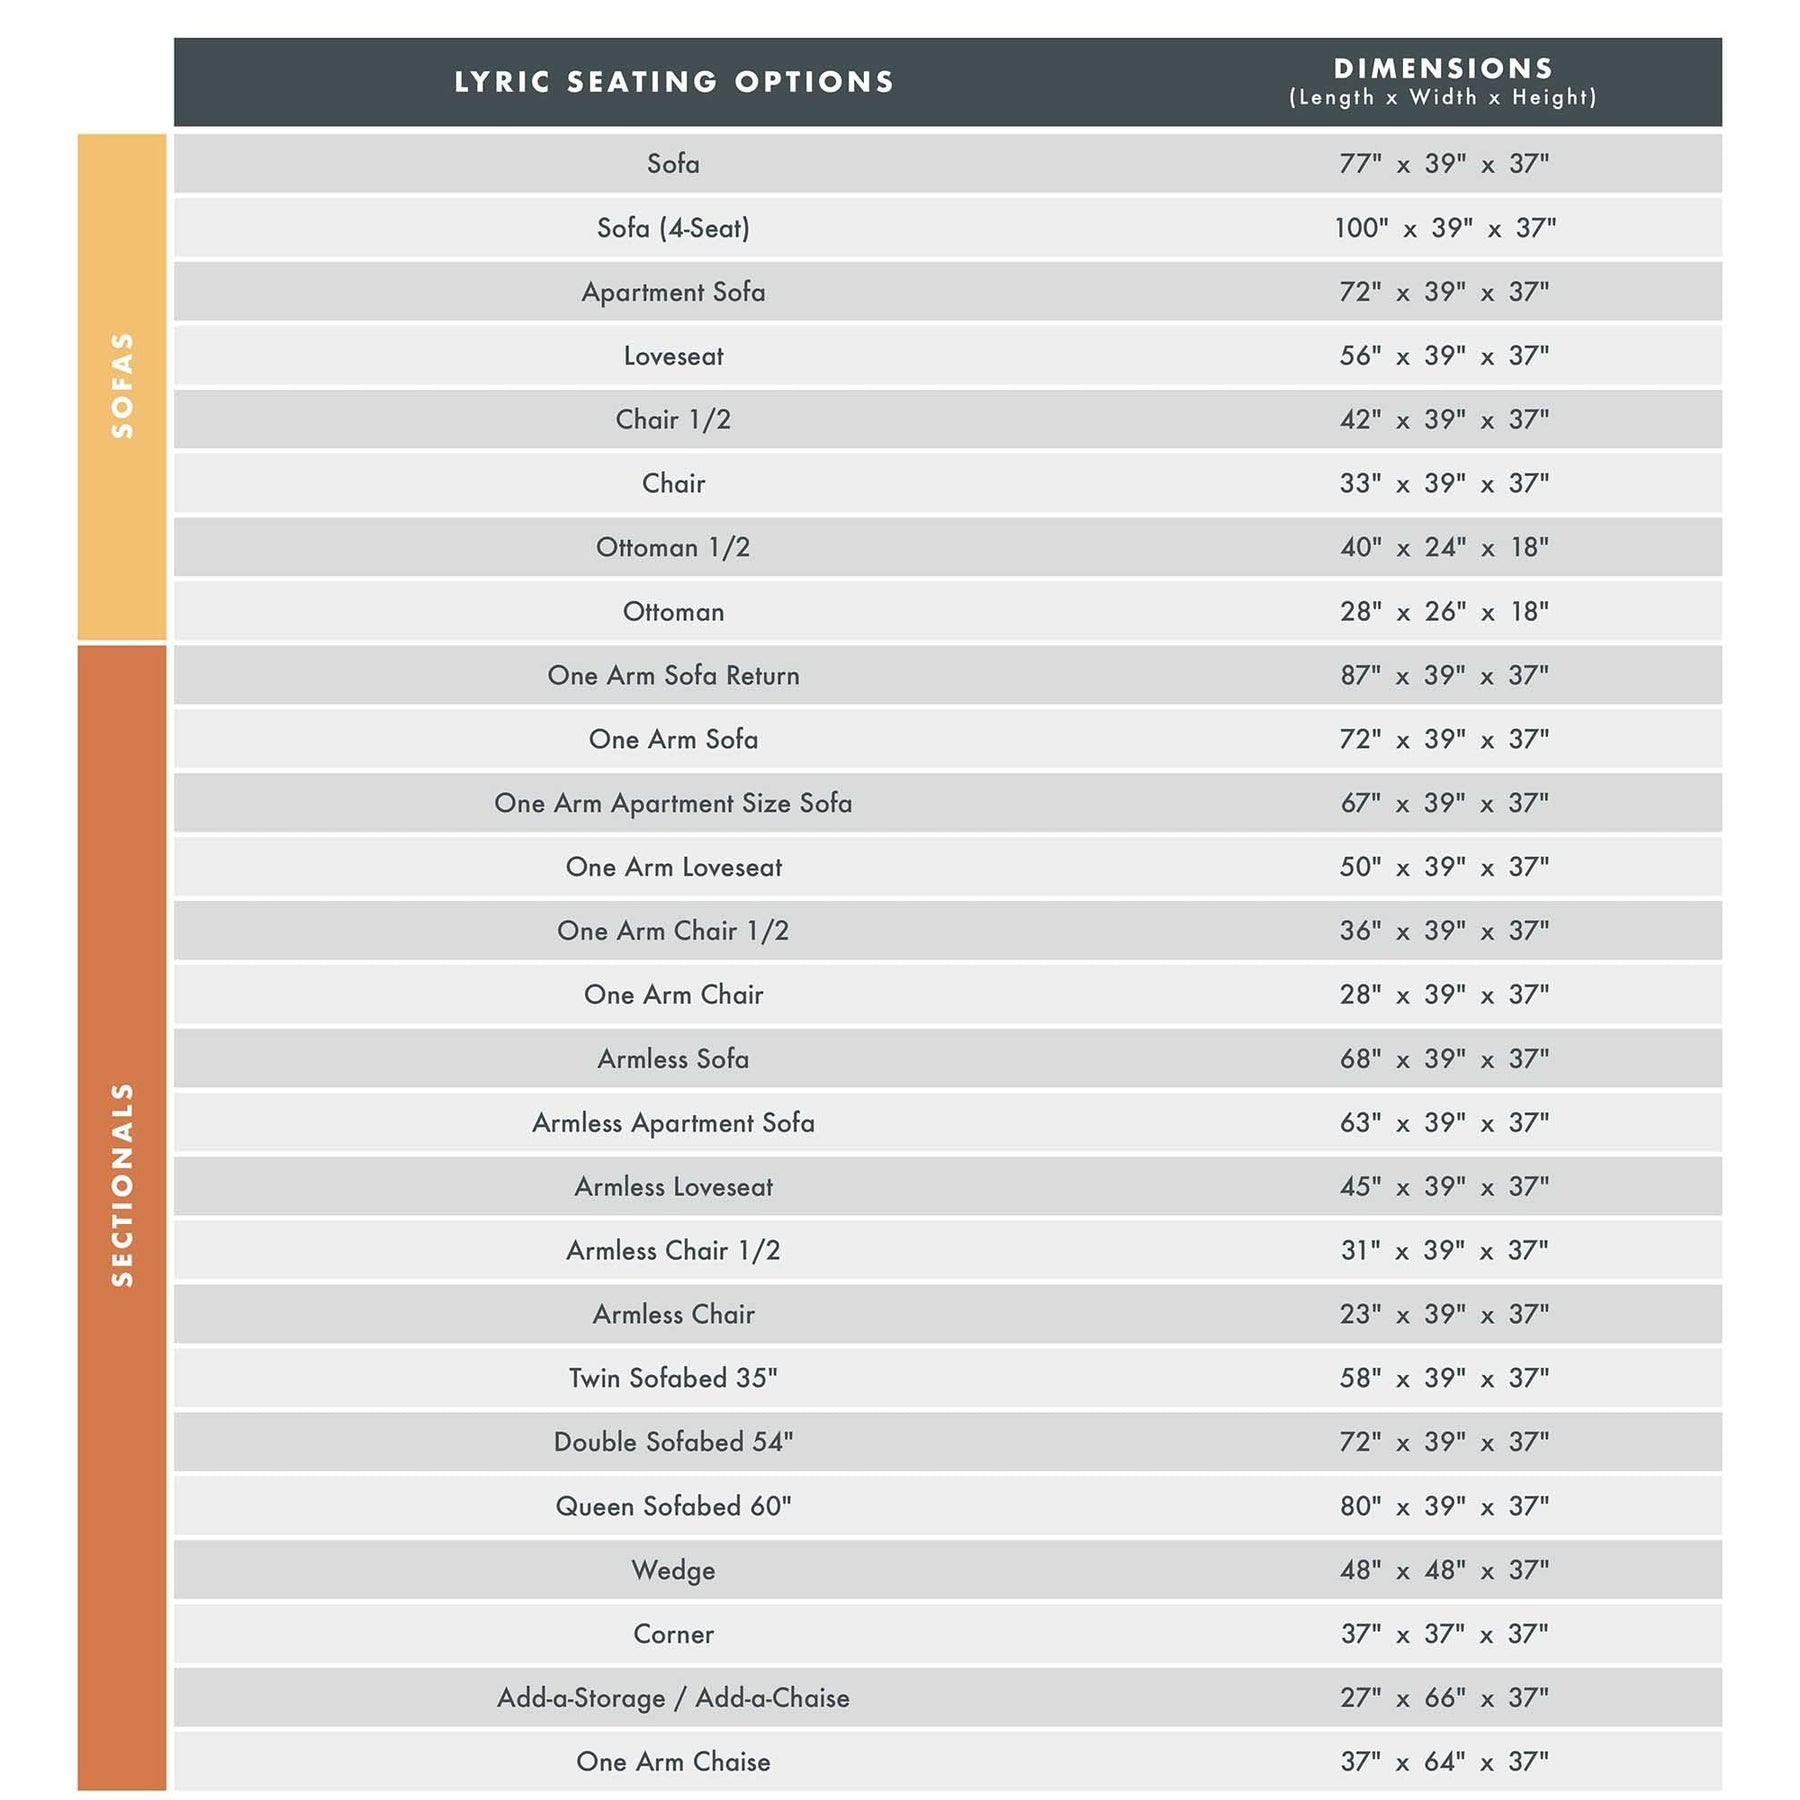The height and width of the screenshot is (1800, 1800).
Task: Click the One Arm Loveseat dimensions value
Action: click(x=1444, y=867)
